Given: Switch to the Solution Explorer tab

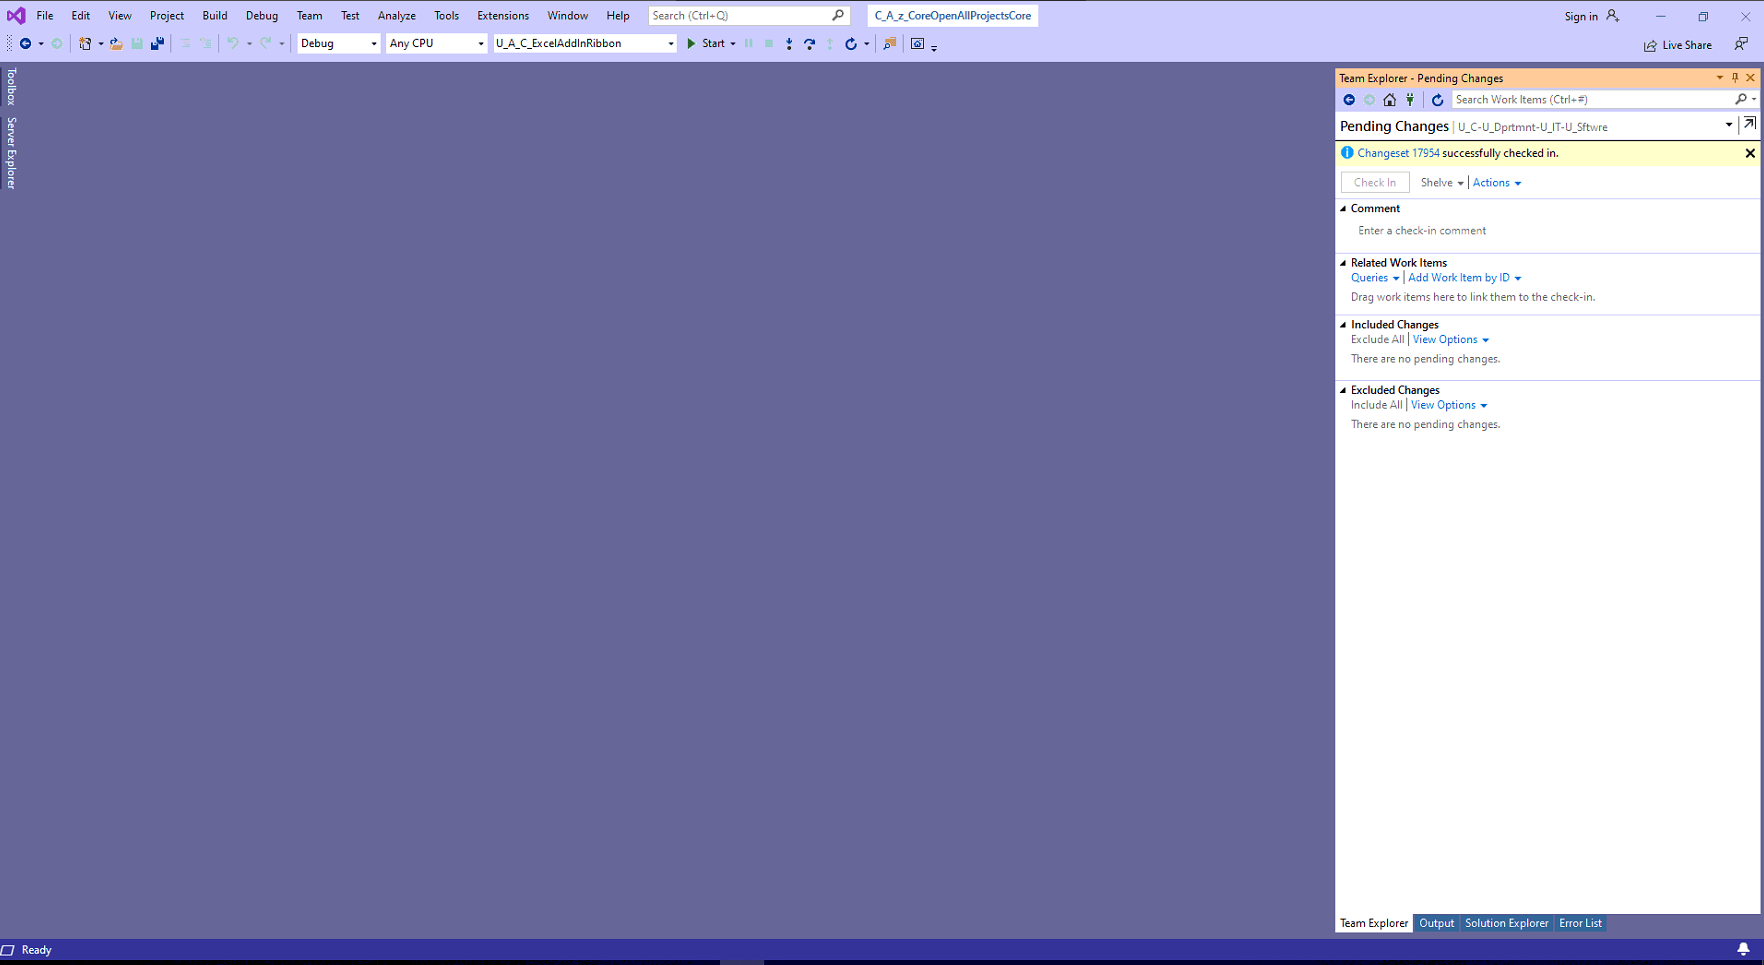Looking at the screenshot, I should pyautogui.click(x=1506, y=923).
